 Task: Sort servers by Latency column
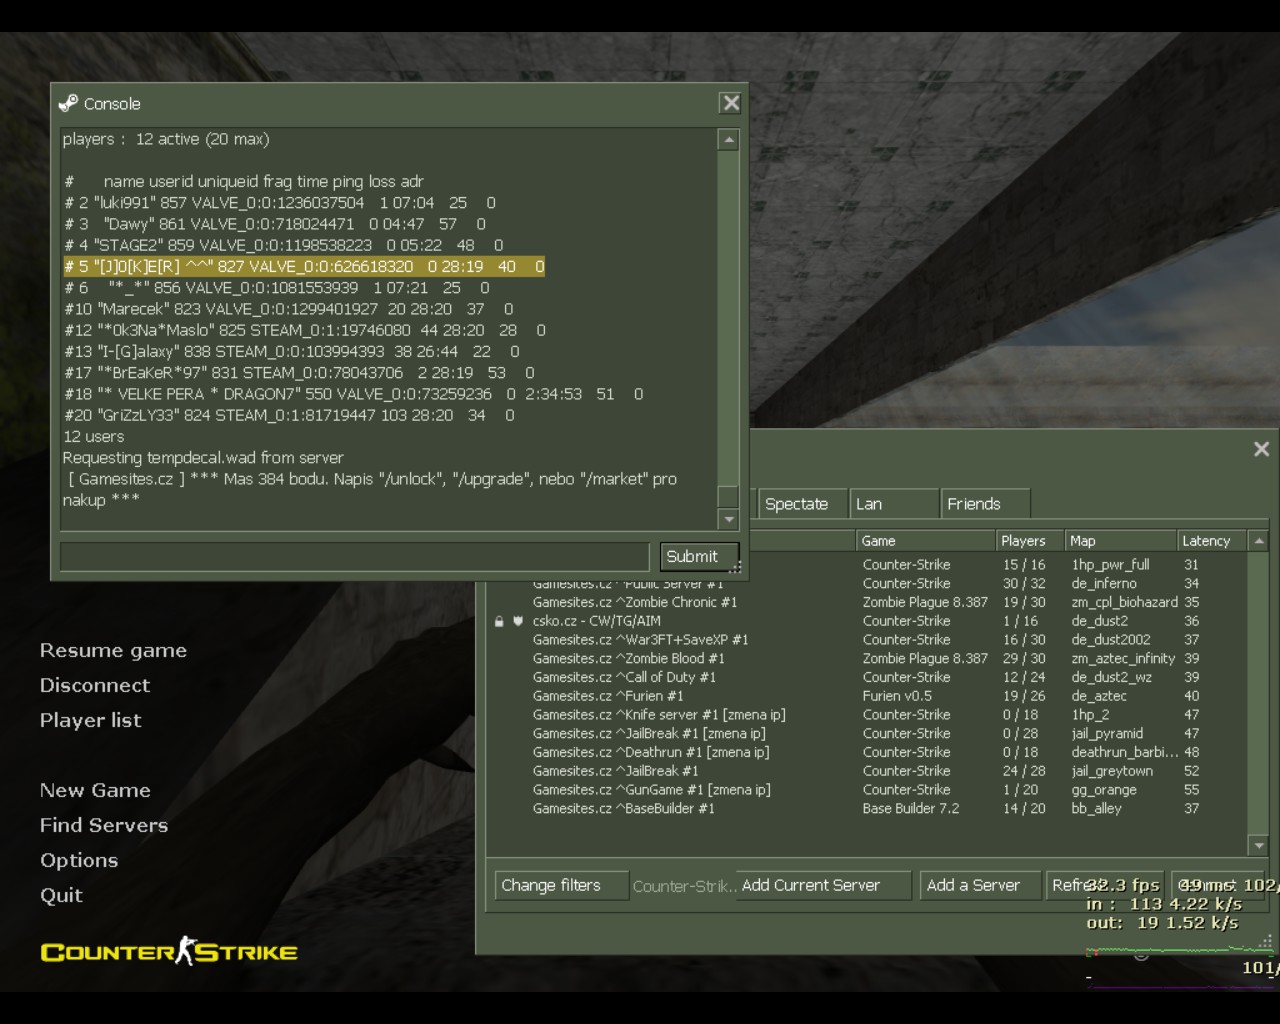pyautogui.click(x=1212, y=541)
